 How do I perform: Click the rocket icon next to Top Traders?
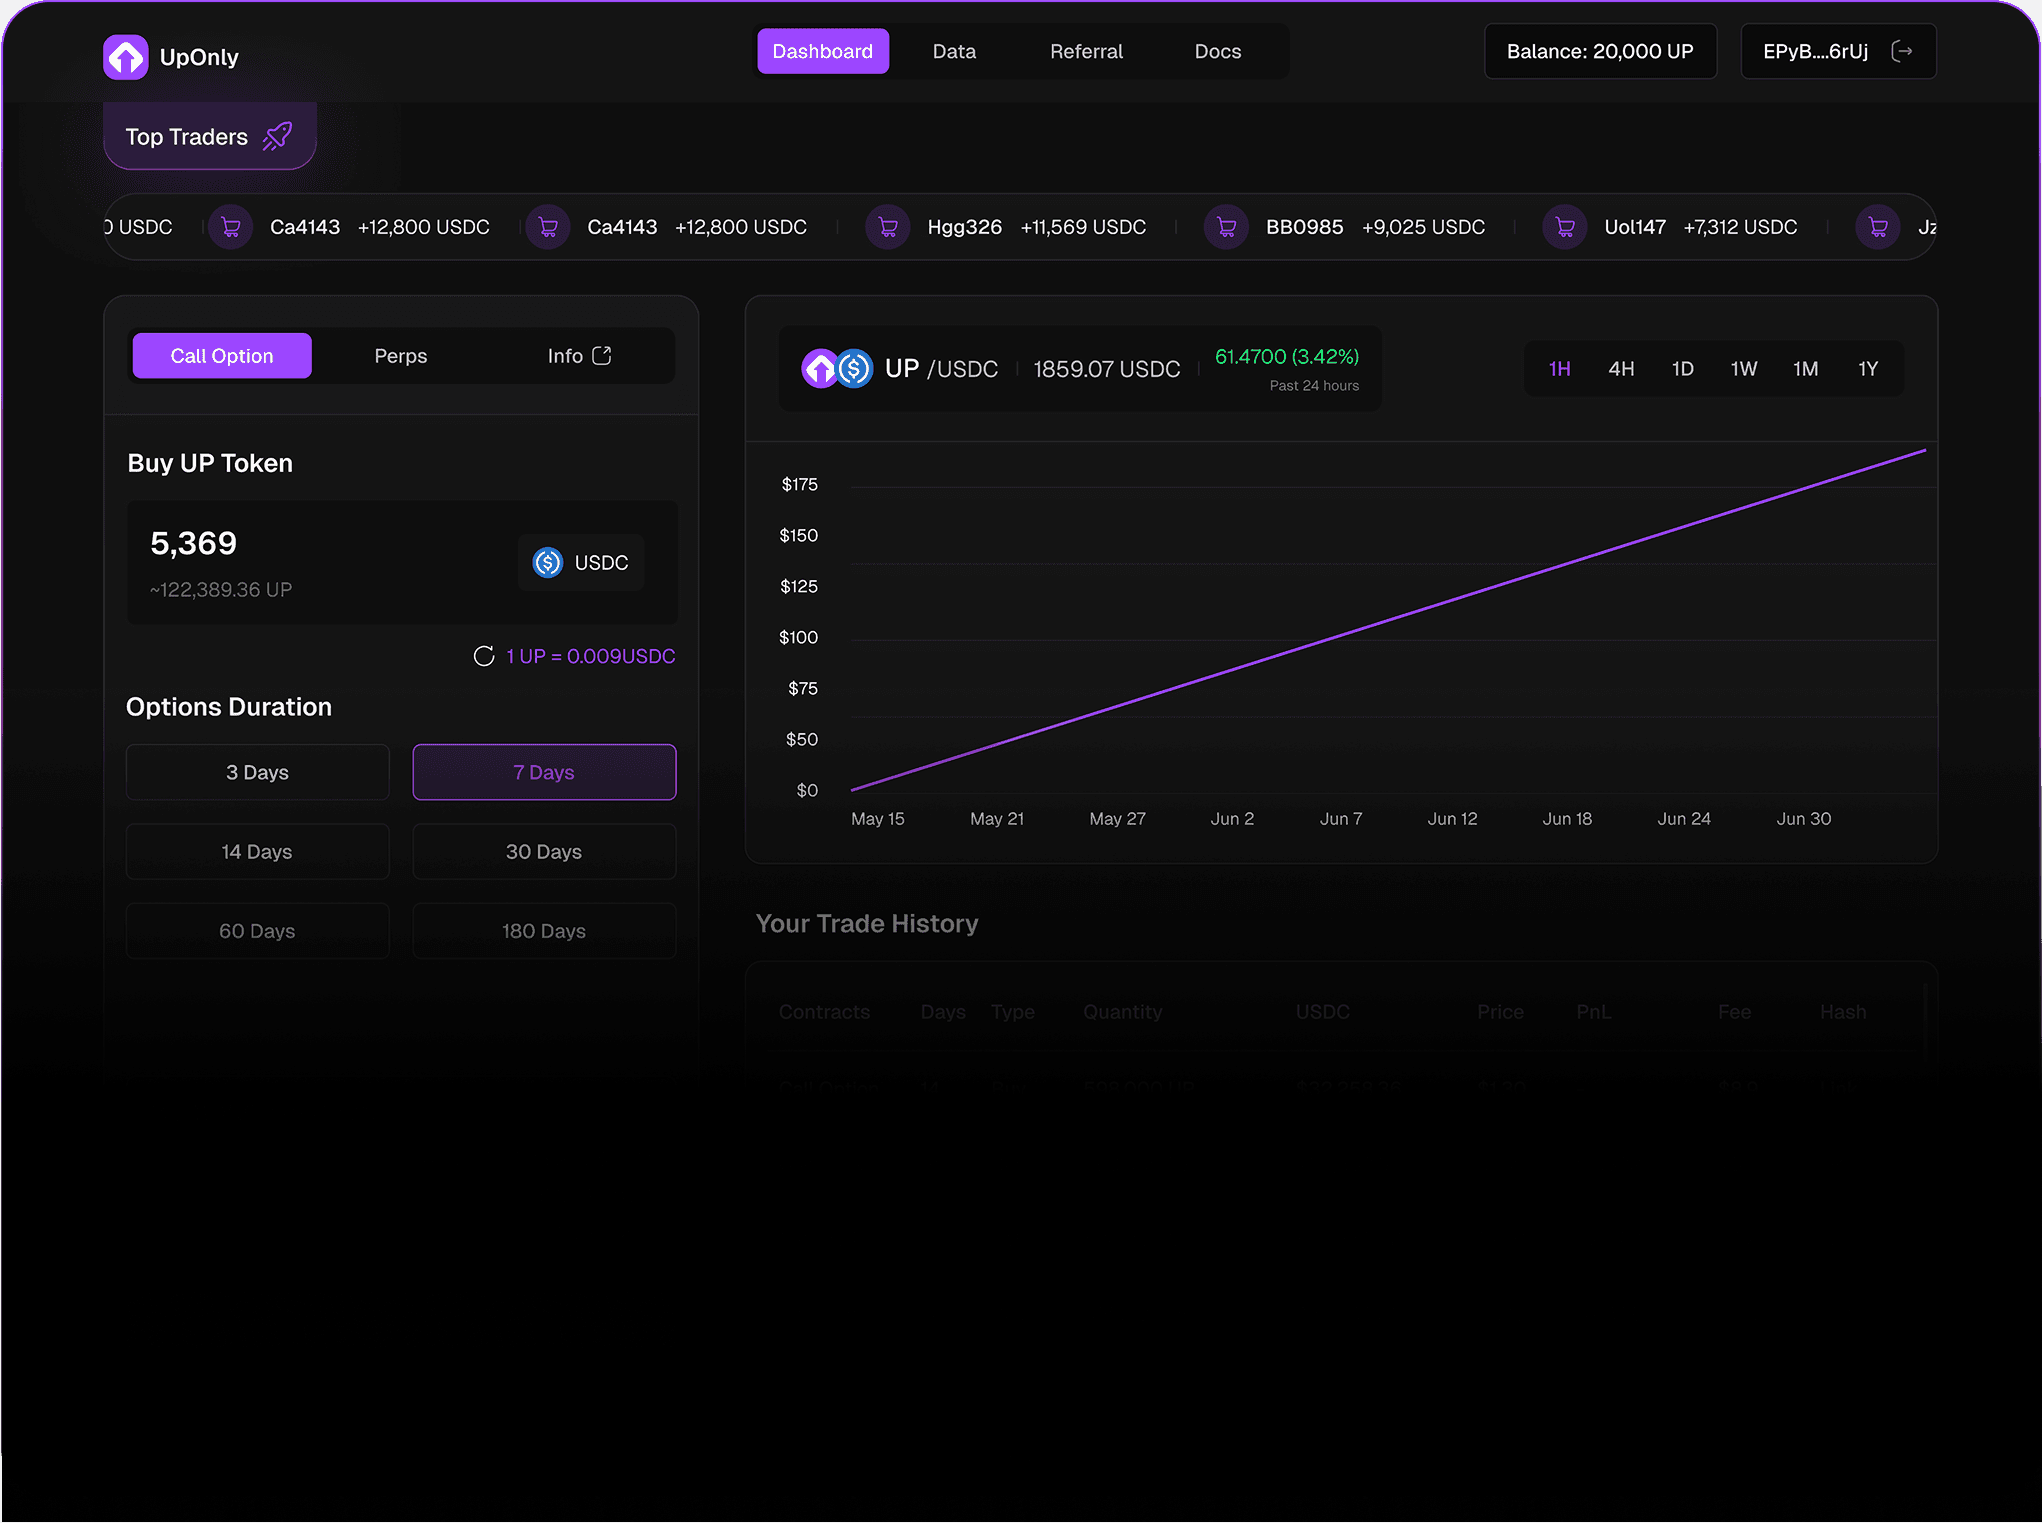tap(277, 137)
